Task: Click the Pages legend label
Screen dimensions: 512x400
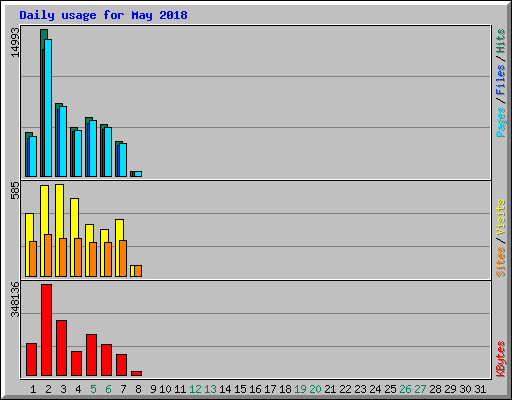Action: 501,122
